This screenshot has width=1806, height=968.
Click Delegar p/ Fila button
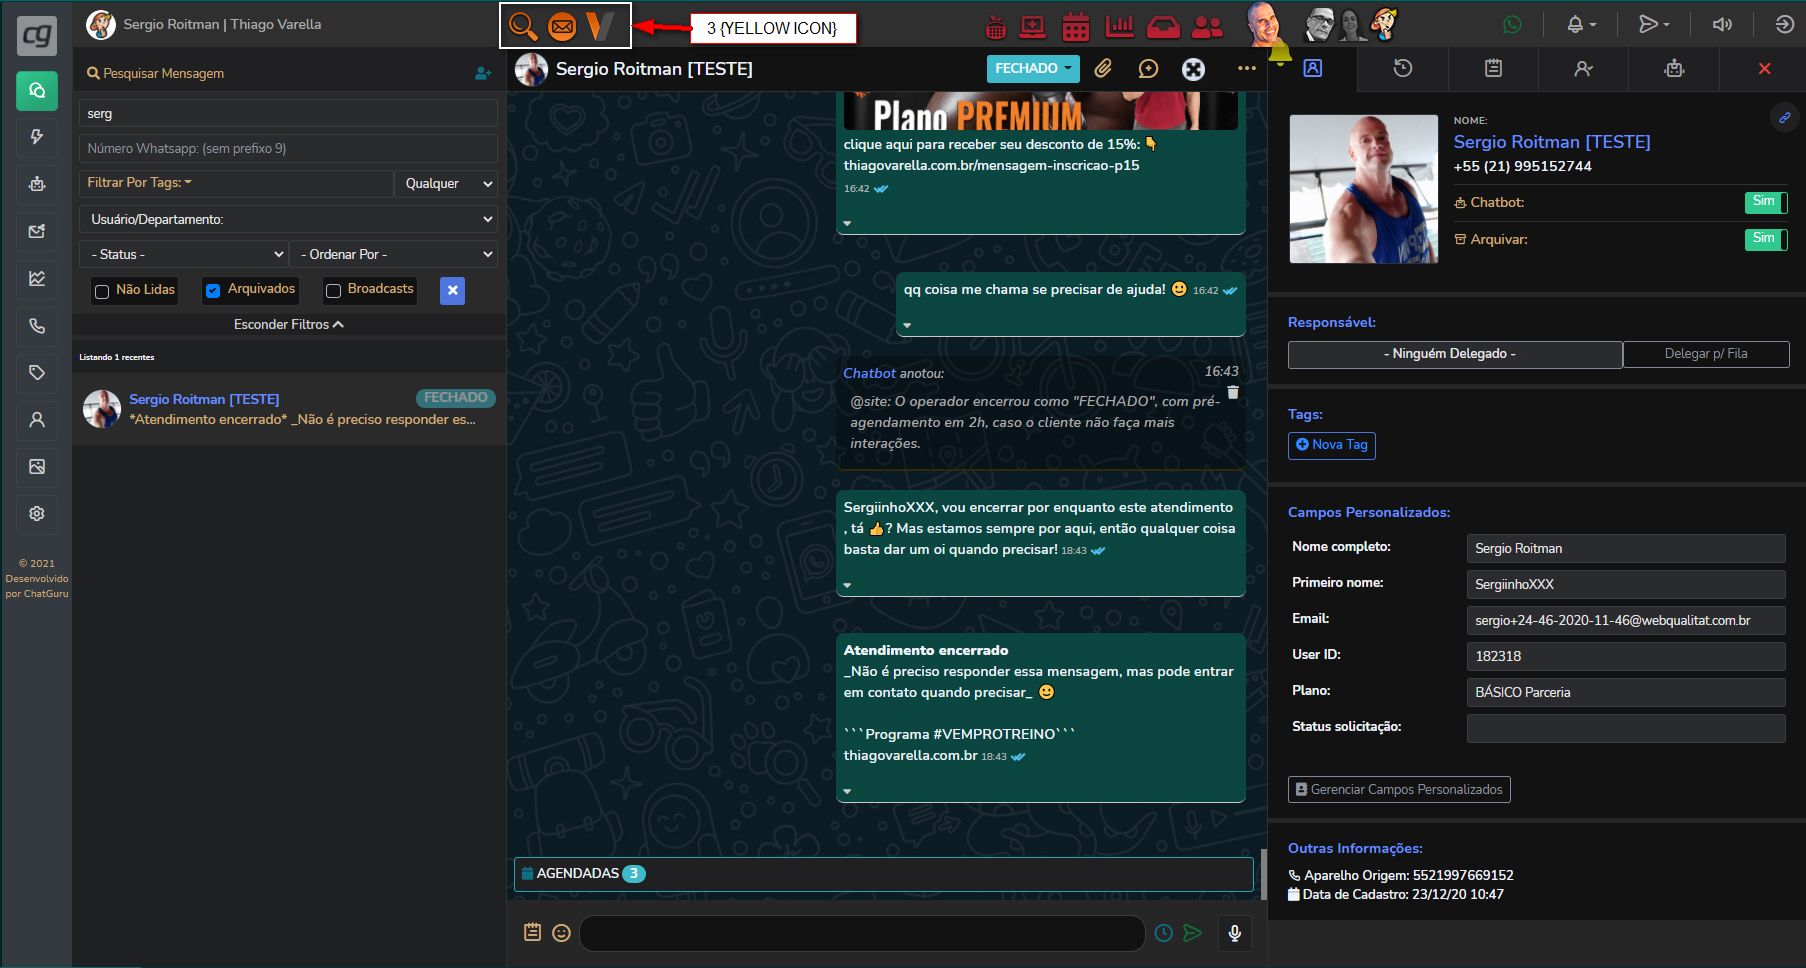coord(1706,354)
